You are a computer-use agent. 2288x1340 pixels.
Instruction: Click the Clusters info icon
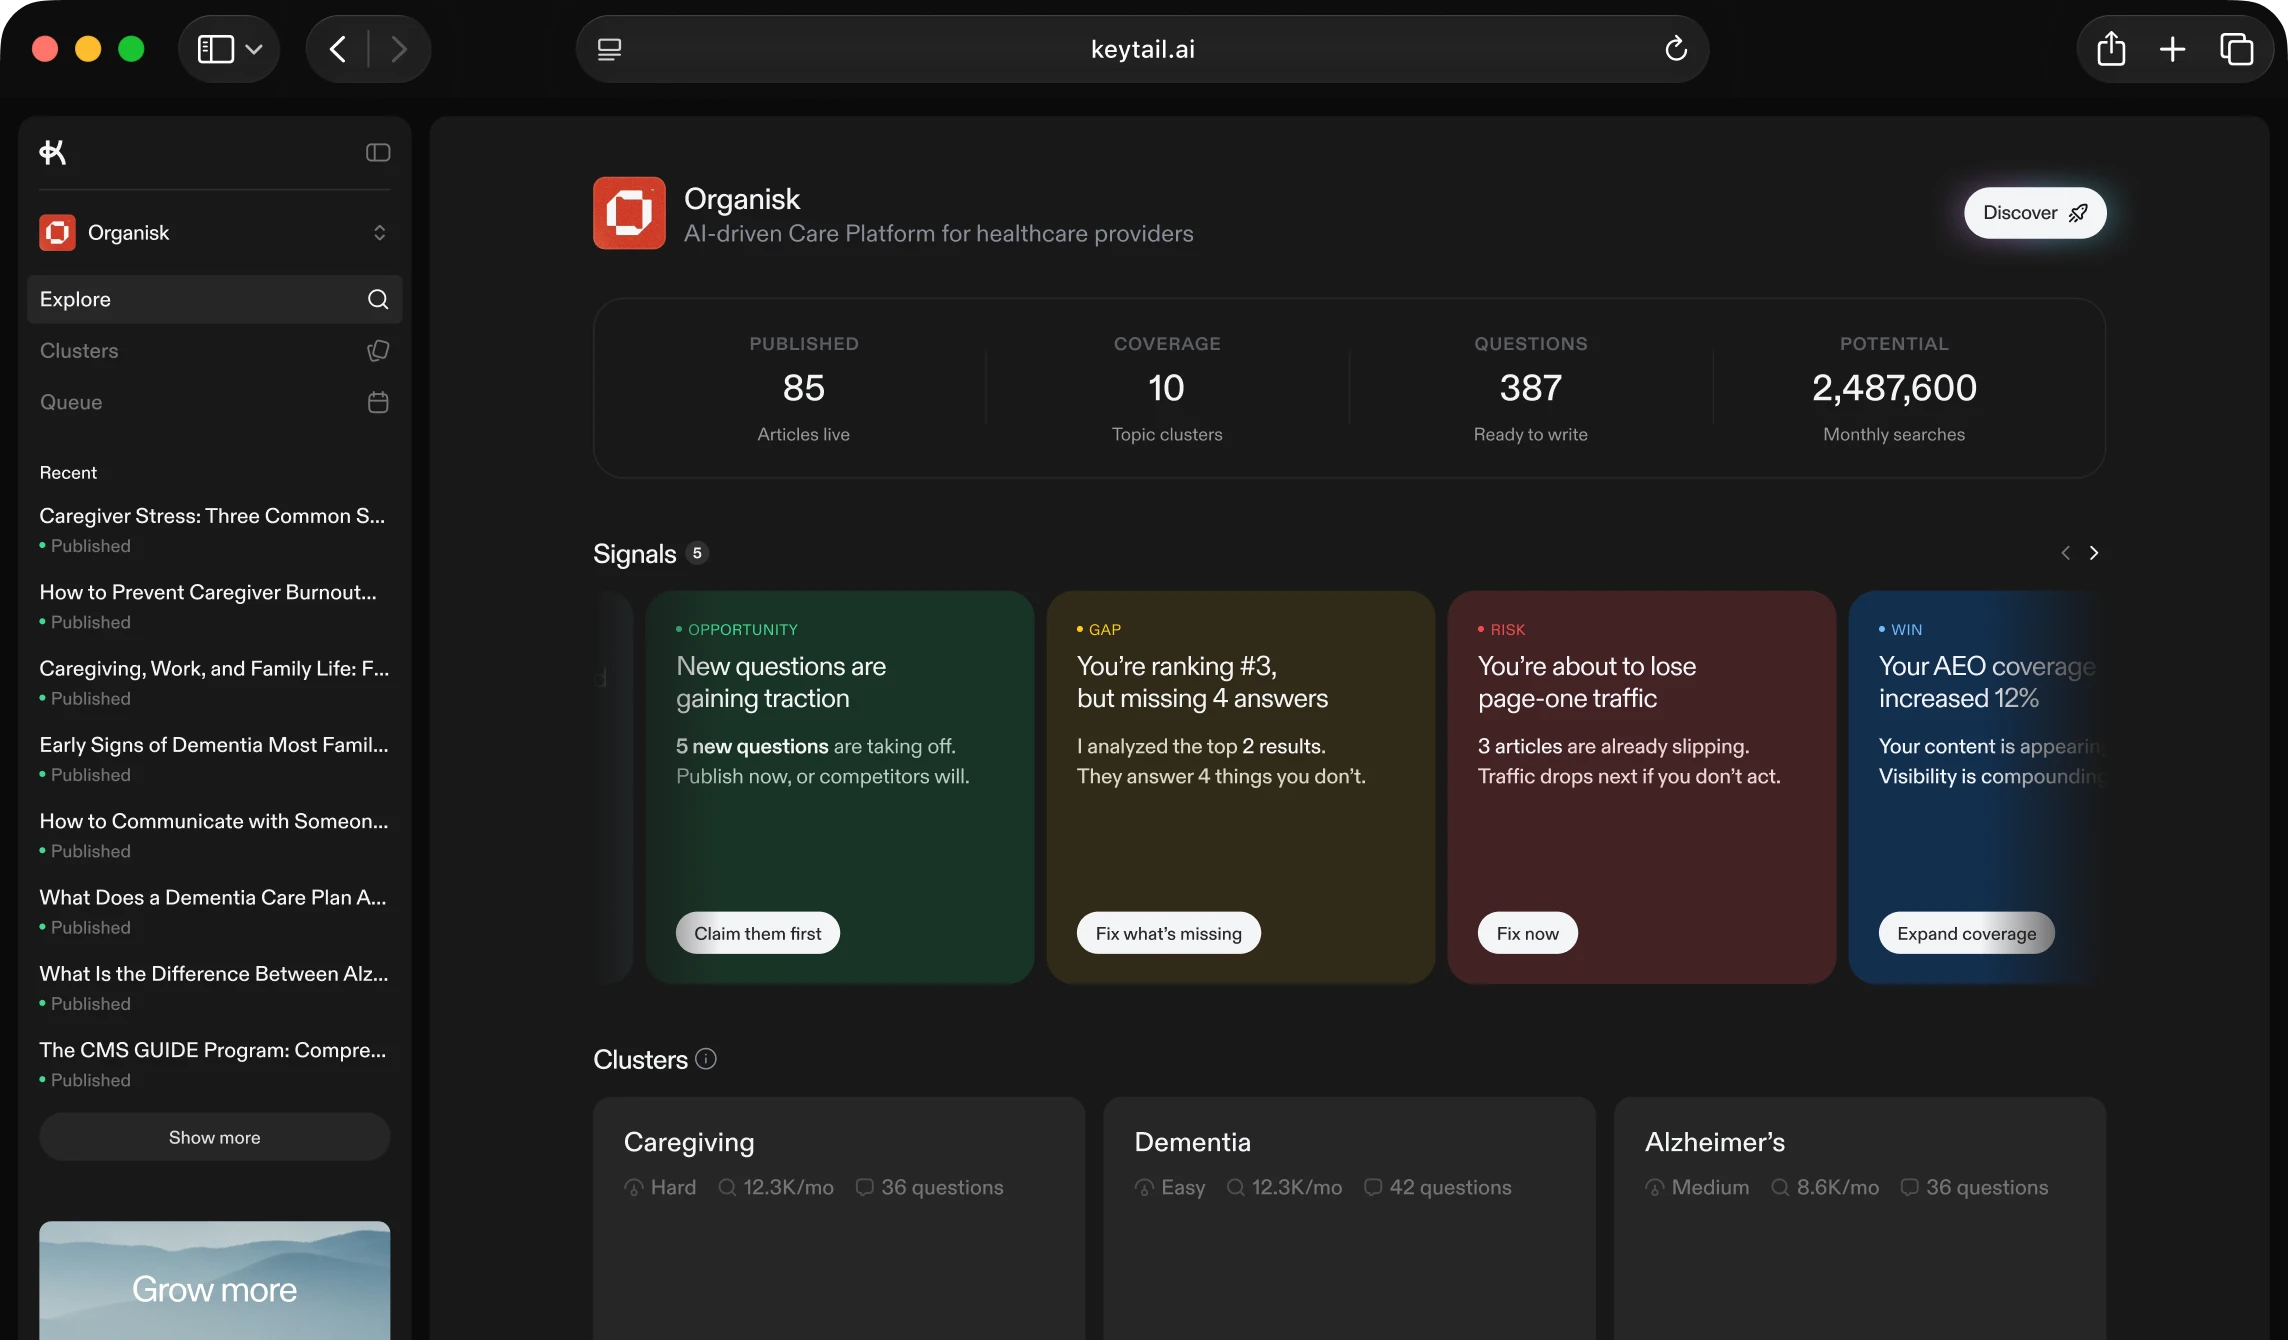(706, 1058)
